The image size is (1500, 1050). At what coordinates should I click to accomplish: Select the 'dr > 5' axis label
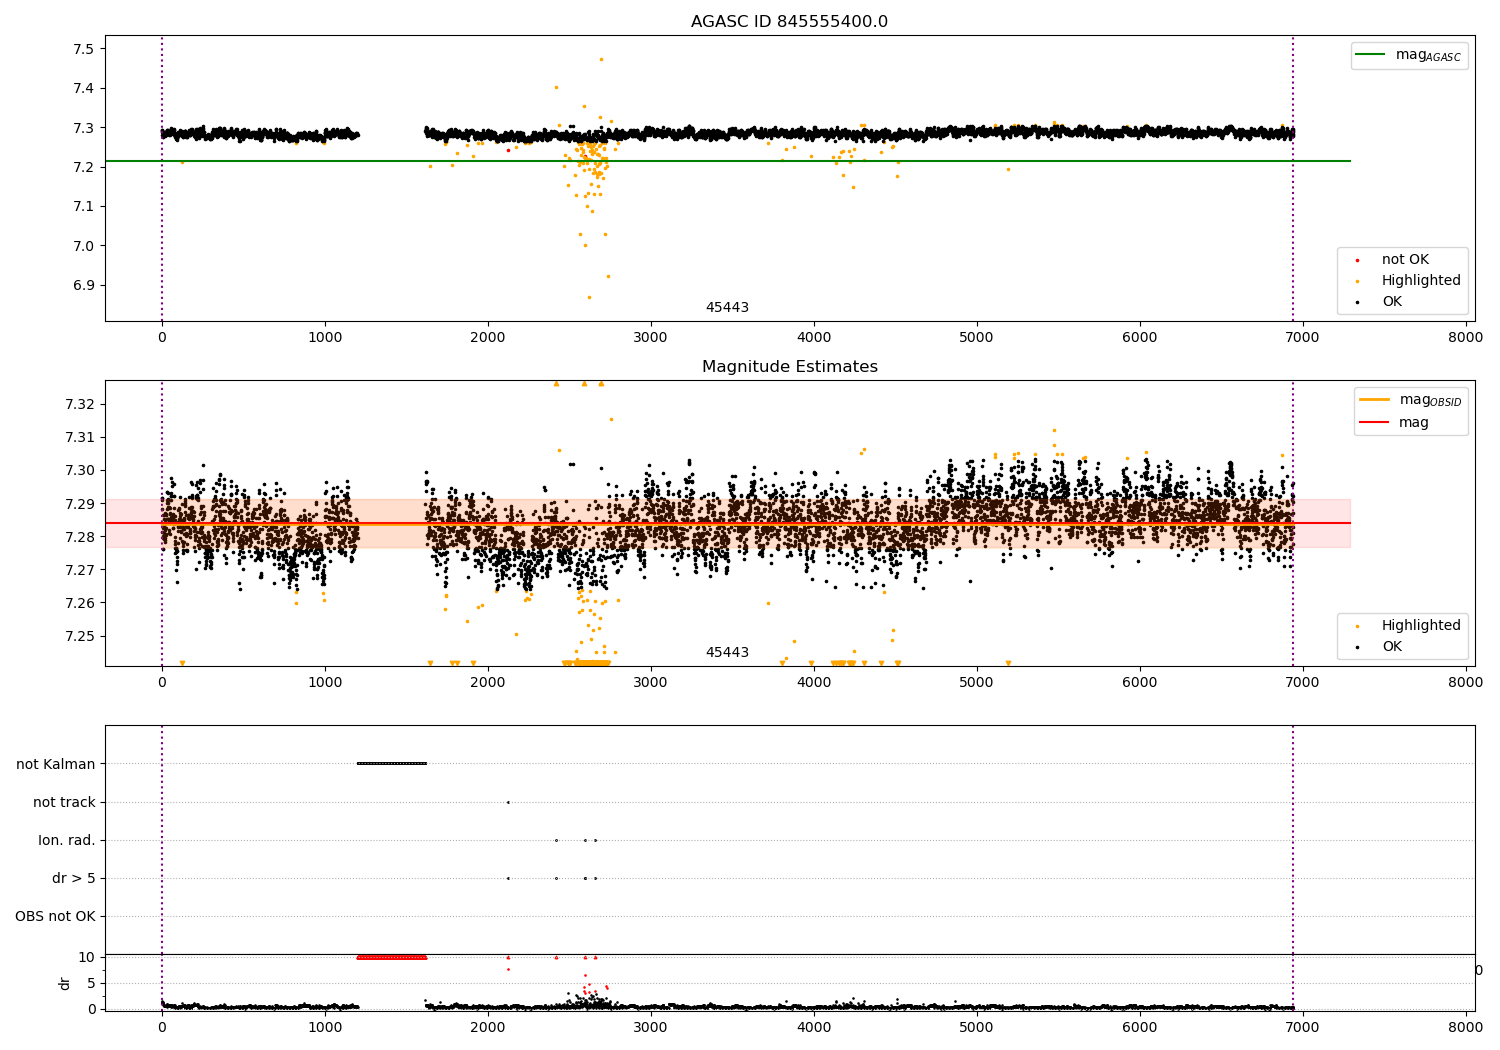(x=74, y=878)
